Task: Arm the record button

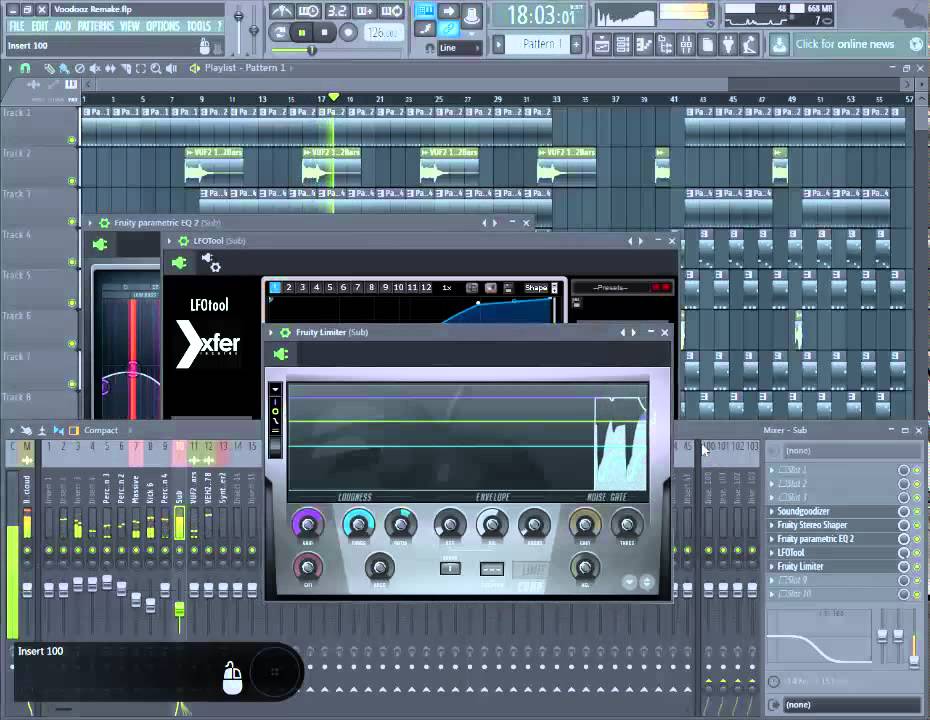Action: pos(348,32)
